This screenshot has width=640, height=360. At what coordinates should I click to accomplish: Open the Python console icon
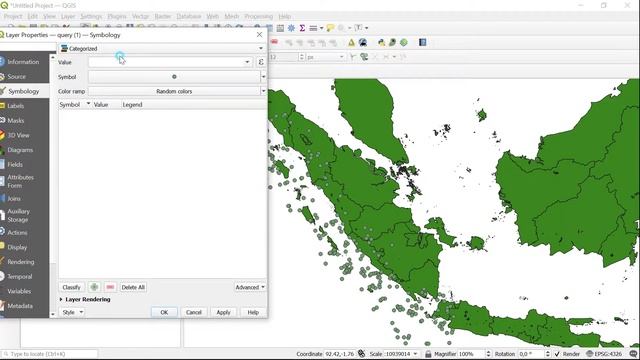(381, 42)
